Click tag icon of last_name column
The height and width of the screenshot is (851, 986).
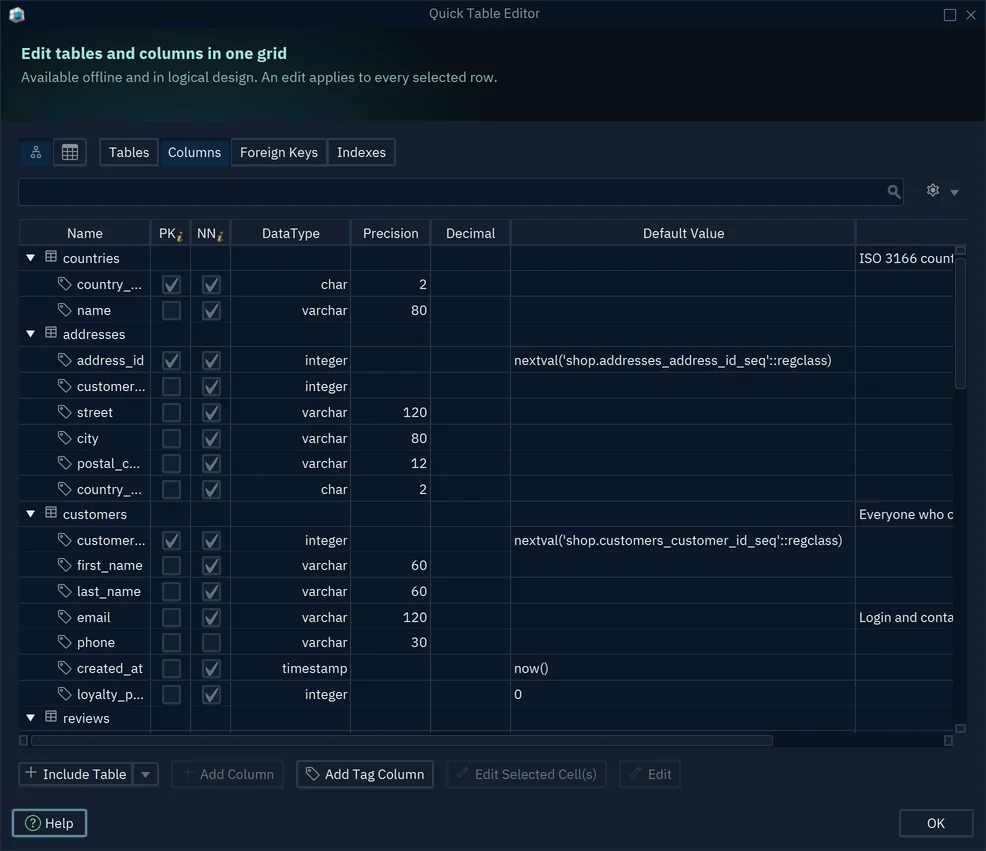tap(64, 590)
